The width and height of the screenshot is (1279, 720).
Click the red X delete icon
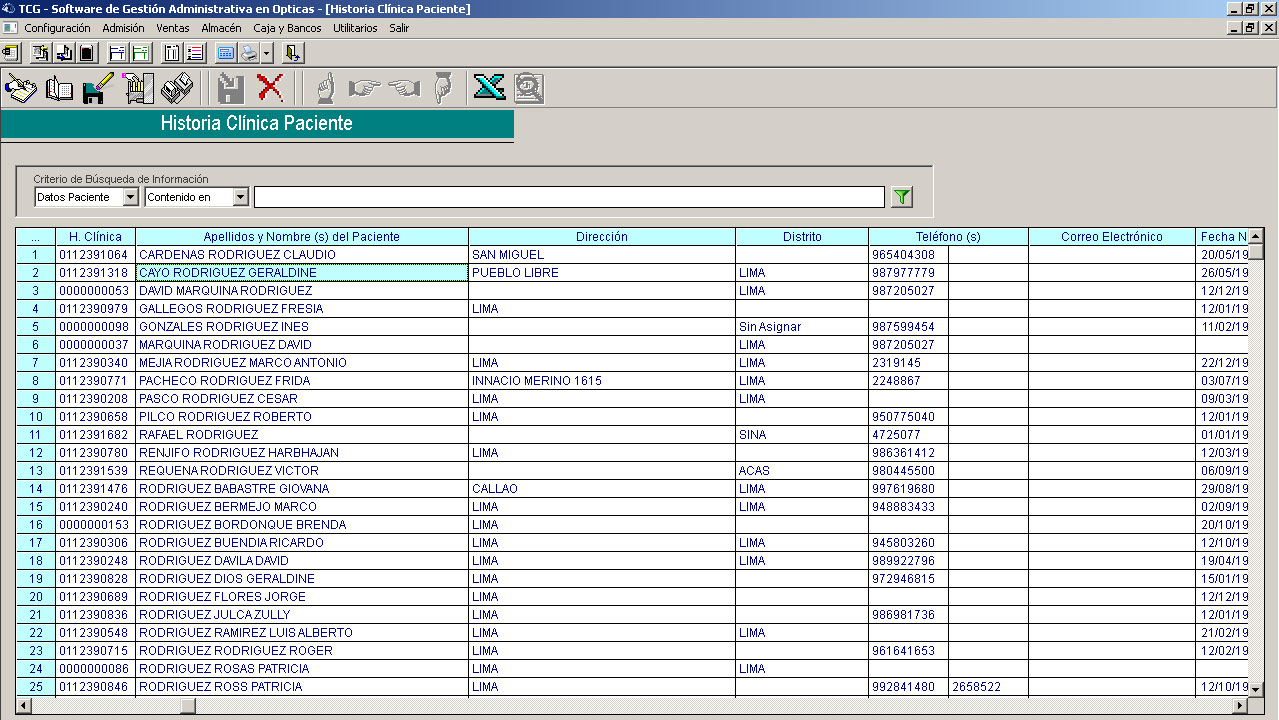pyautogui.click(x=270, y=89)
